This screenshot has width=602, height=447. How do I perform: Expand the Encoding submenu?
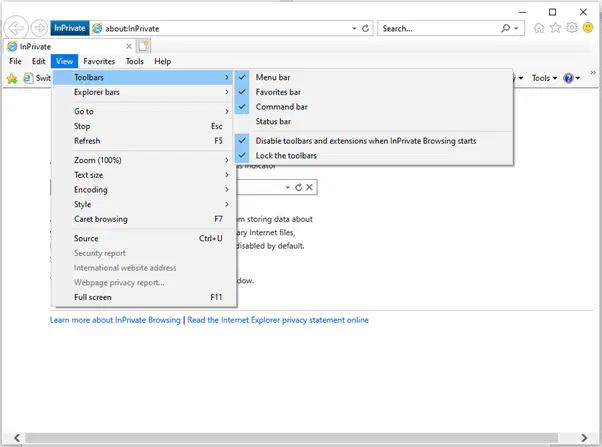143,190
